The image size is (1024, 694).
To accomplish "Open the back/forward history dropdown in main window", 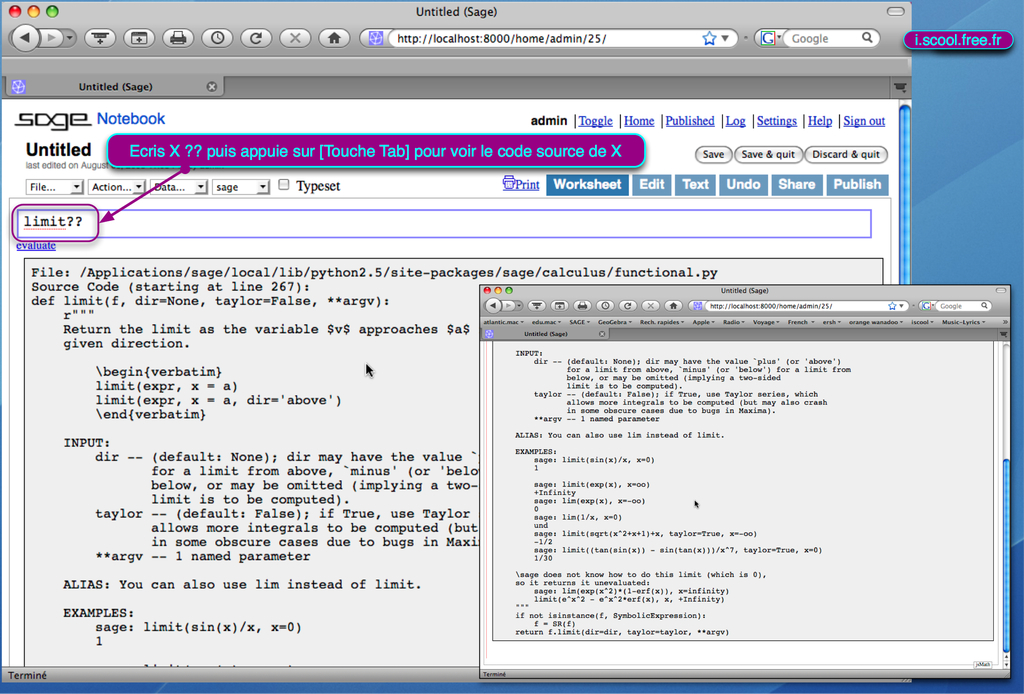I will click(69, 38).
